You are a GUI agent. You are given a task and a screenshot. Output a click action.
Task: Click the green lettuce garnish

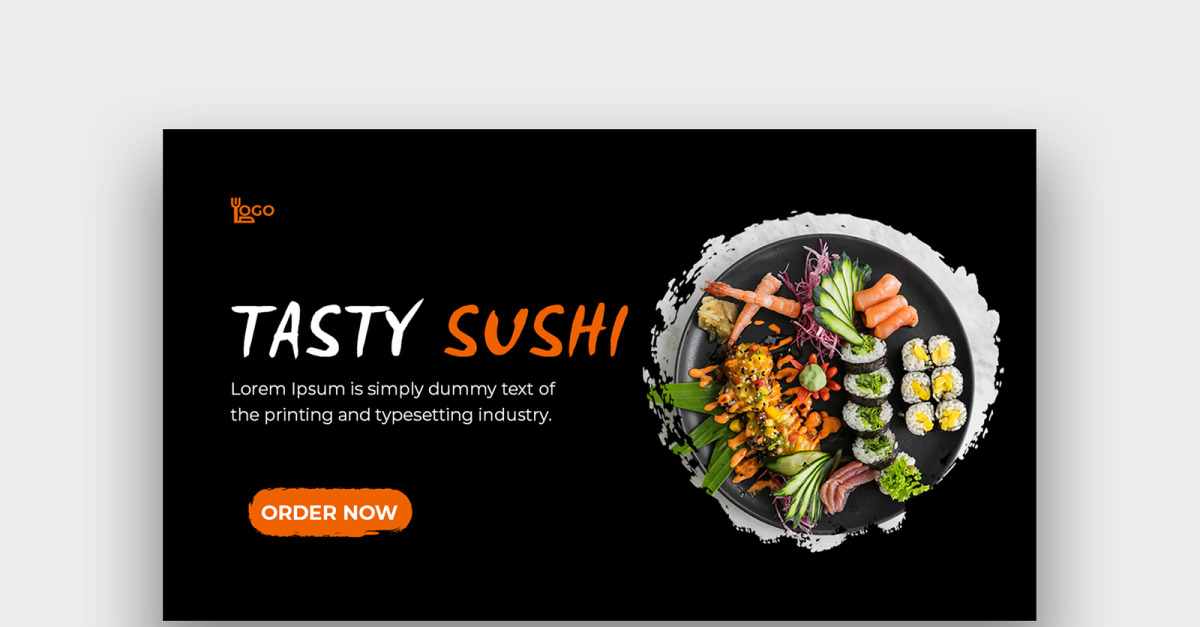(x=902, y=478)
